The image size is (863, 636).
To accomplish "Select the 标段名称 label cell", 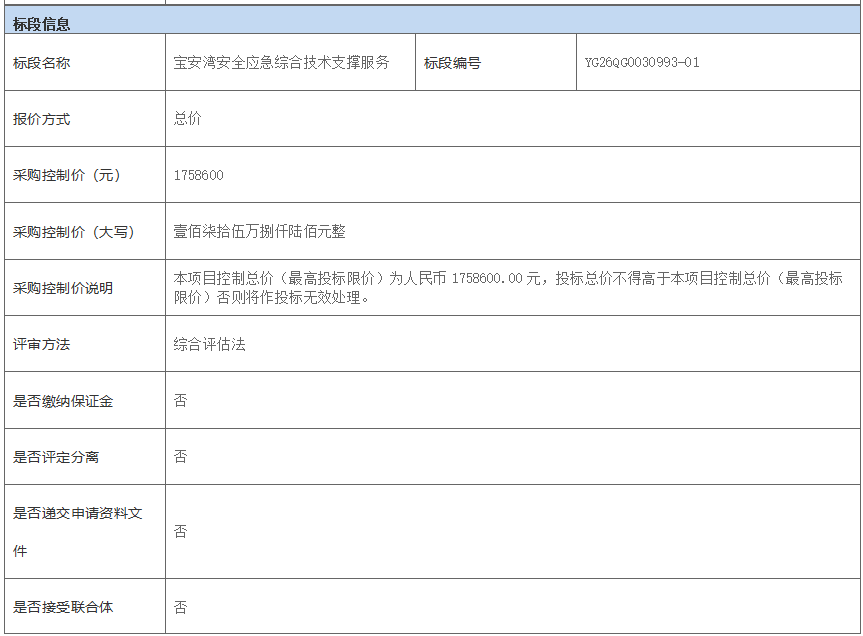I will coord(42,63).
